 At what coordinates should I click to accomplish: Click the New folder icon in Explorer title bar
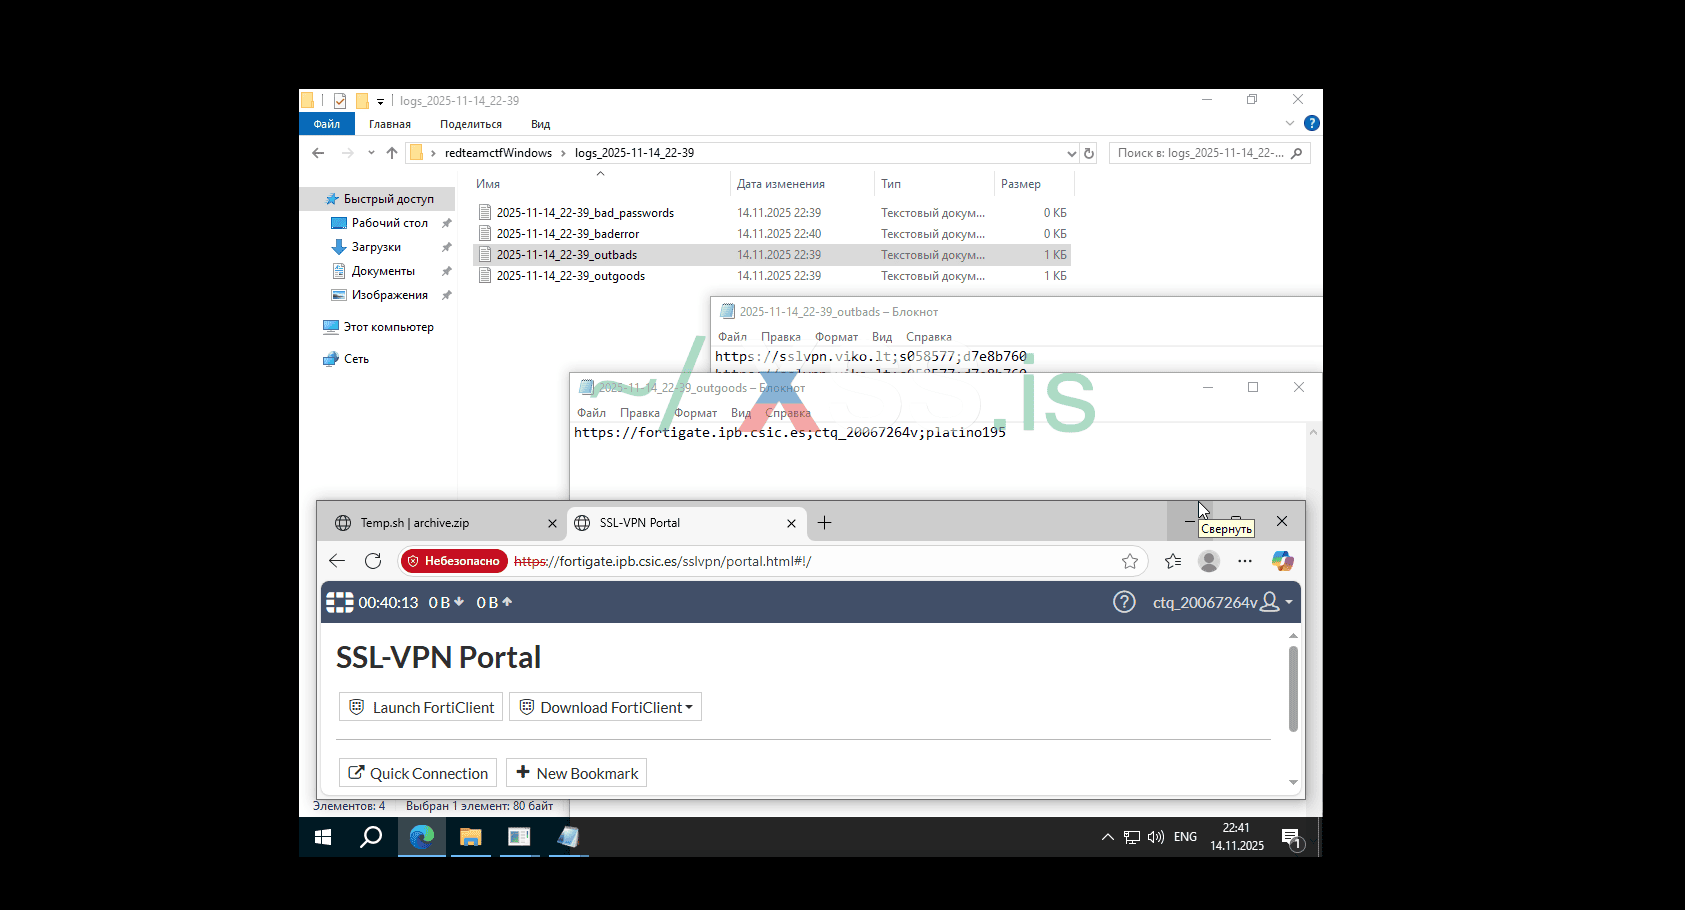[362, 101]
